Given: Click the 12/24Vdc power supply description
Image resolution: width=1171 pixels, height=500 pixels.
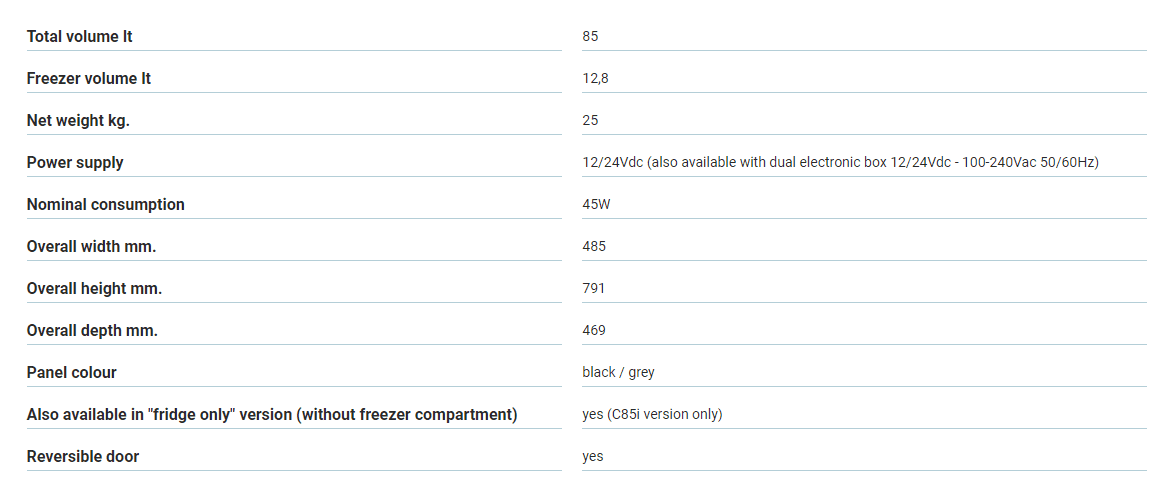Looking at the screenshot, I should [x=840, y=163].
